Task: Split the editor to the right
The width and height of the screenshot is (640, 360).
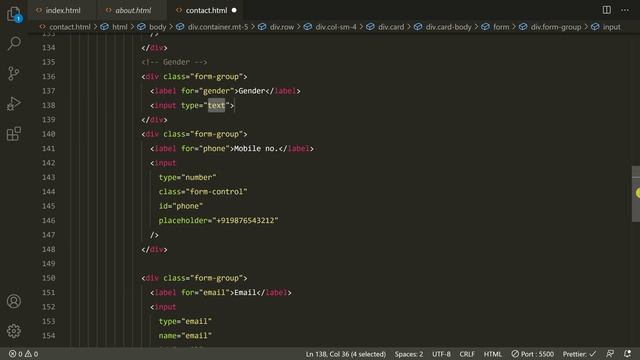Action: [607, 10]
